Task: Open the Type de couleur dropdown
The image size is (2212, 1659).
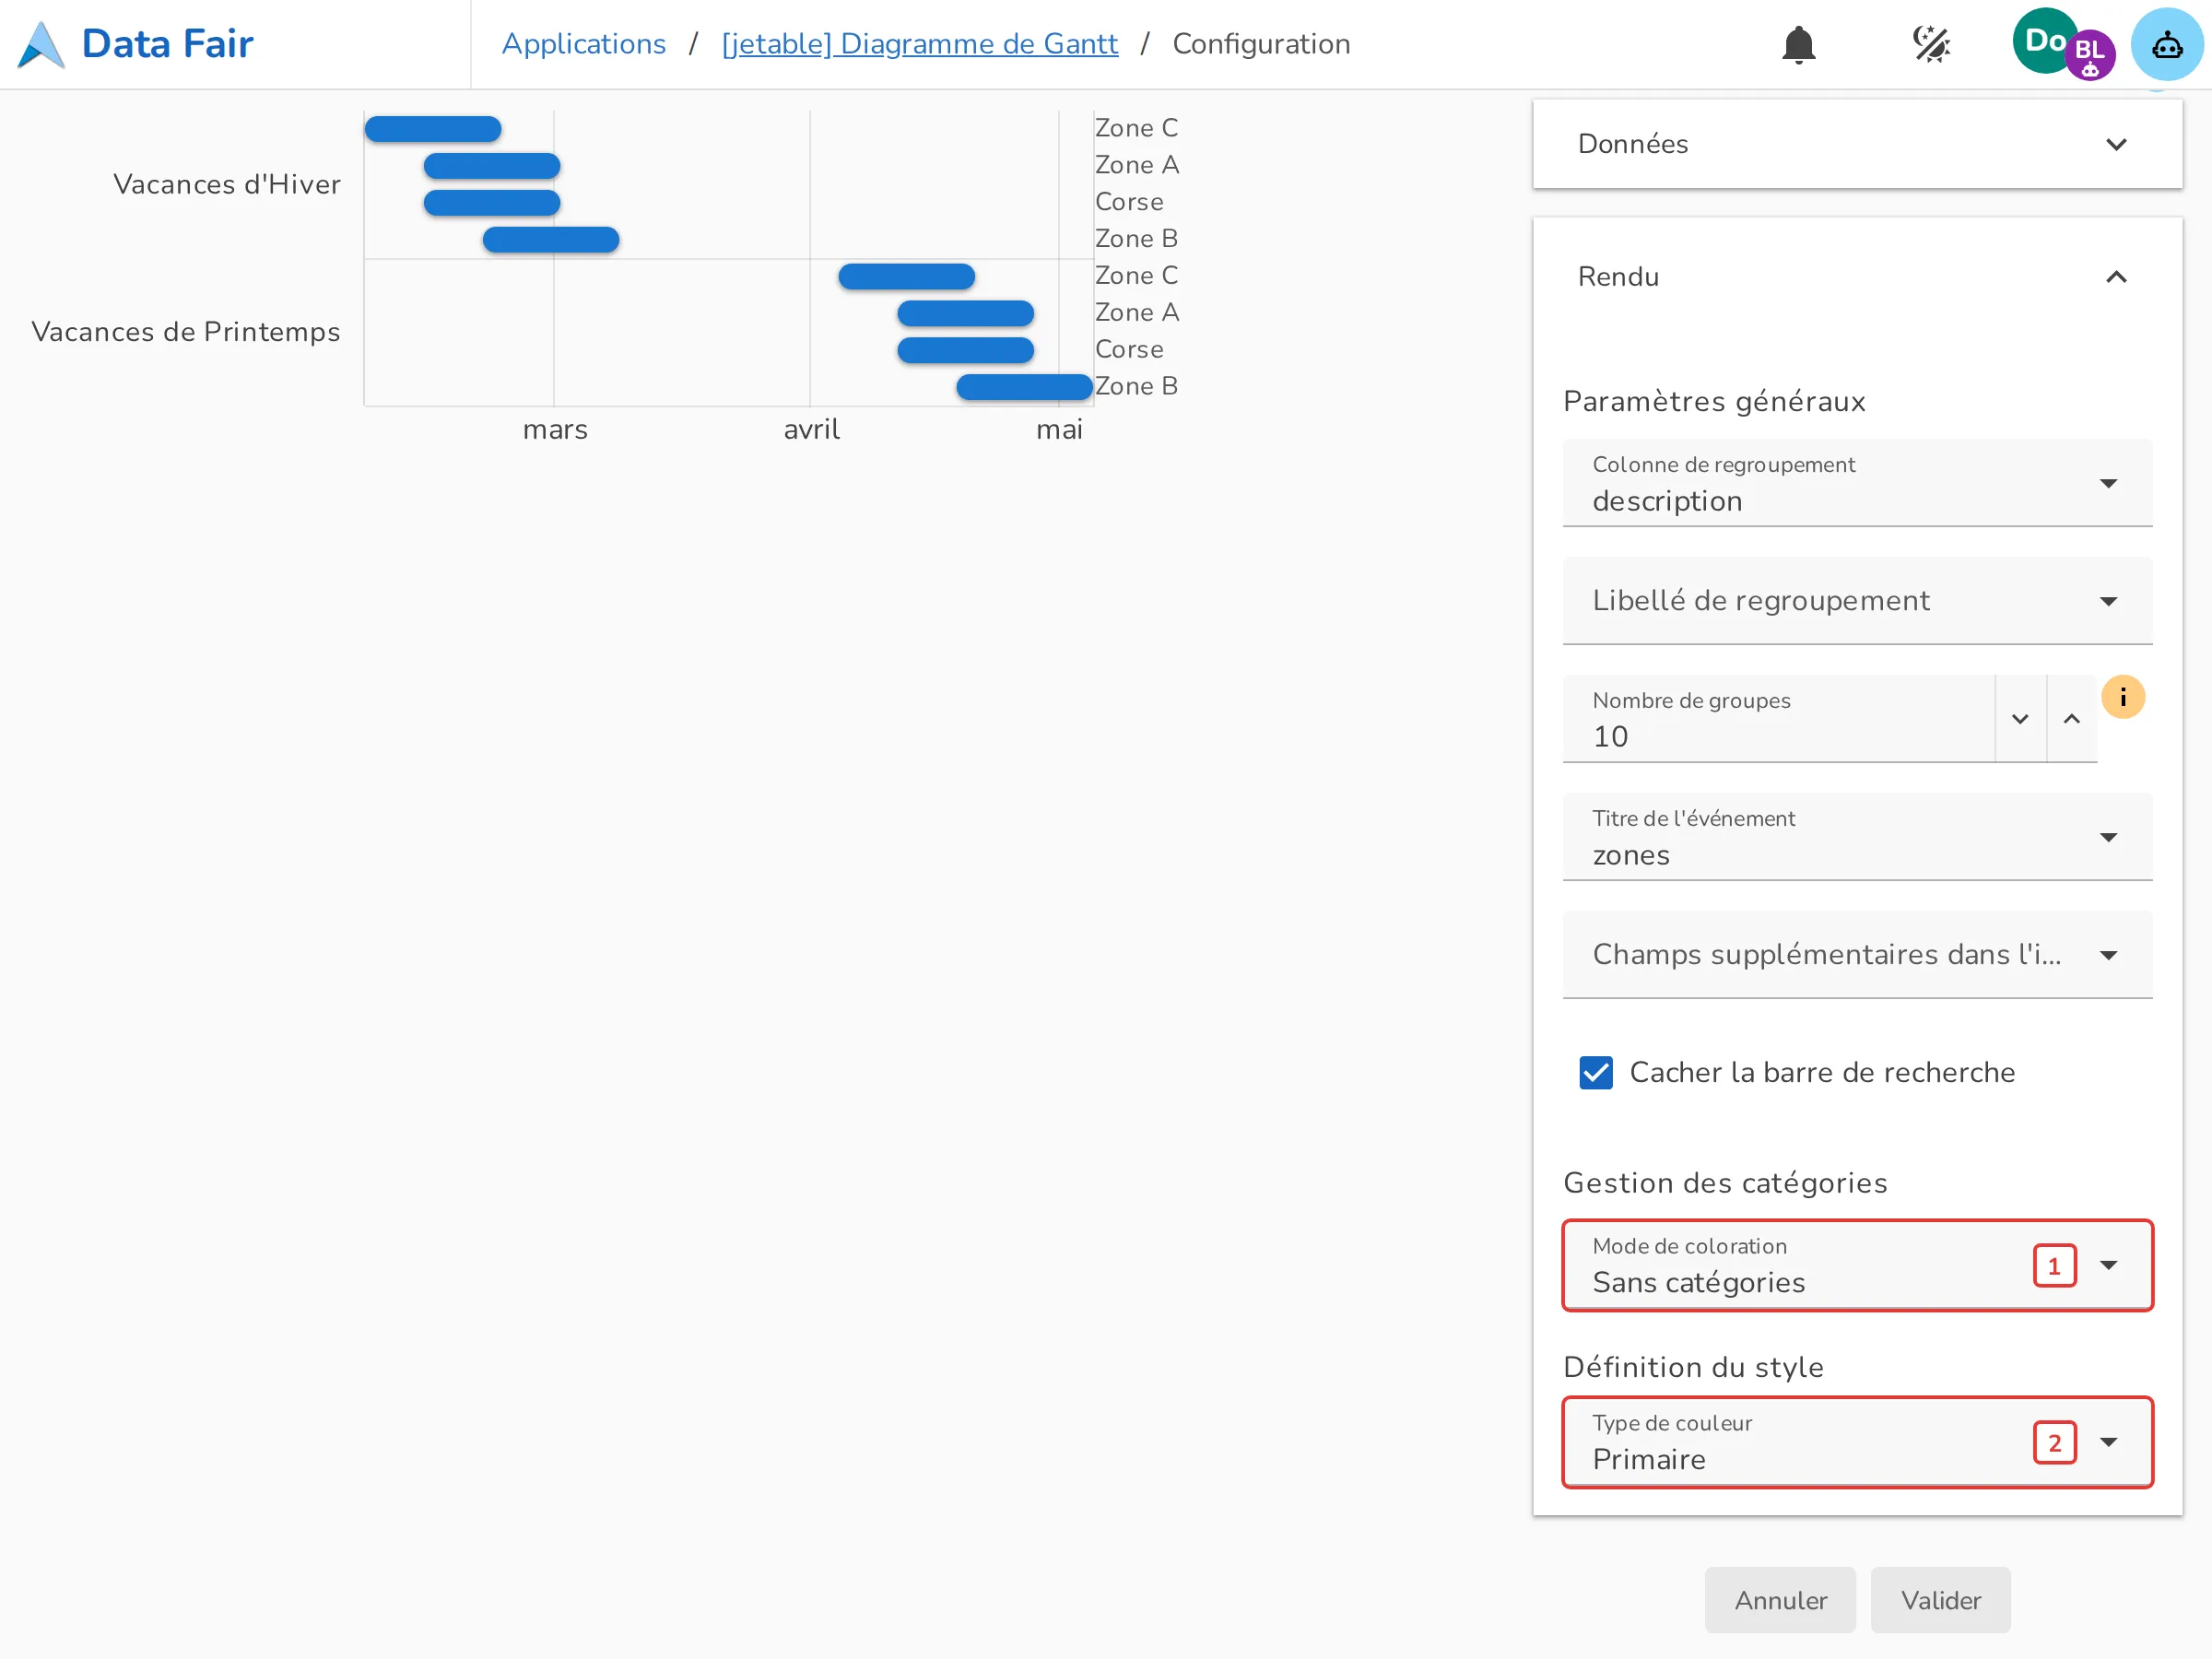Action: [x=1857, y=1442]
